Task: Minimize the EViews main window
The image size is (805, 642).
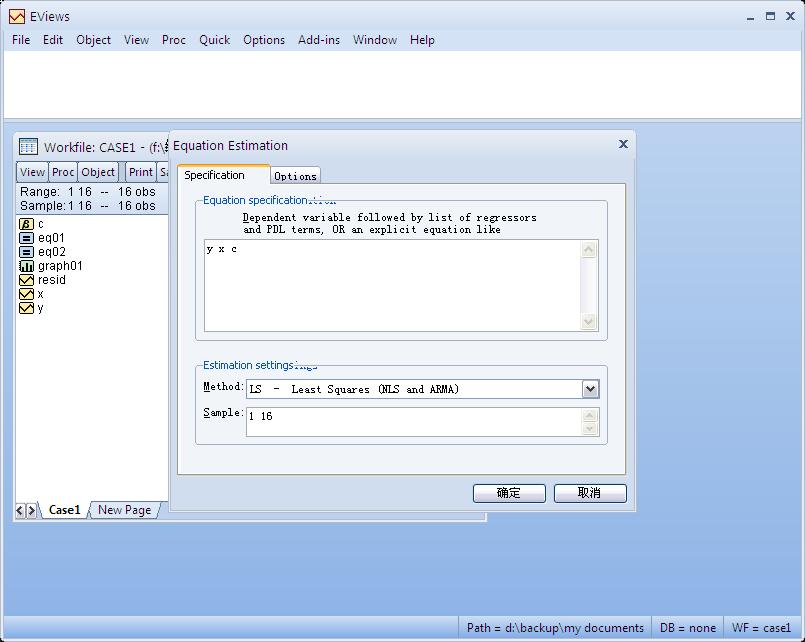Action: coord(751,17)
